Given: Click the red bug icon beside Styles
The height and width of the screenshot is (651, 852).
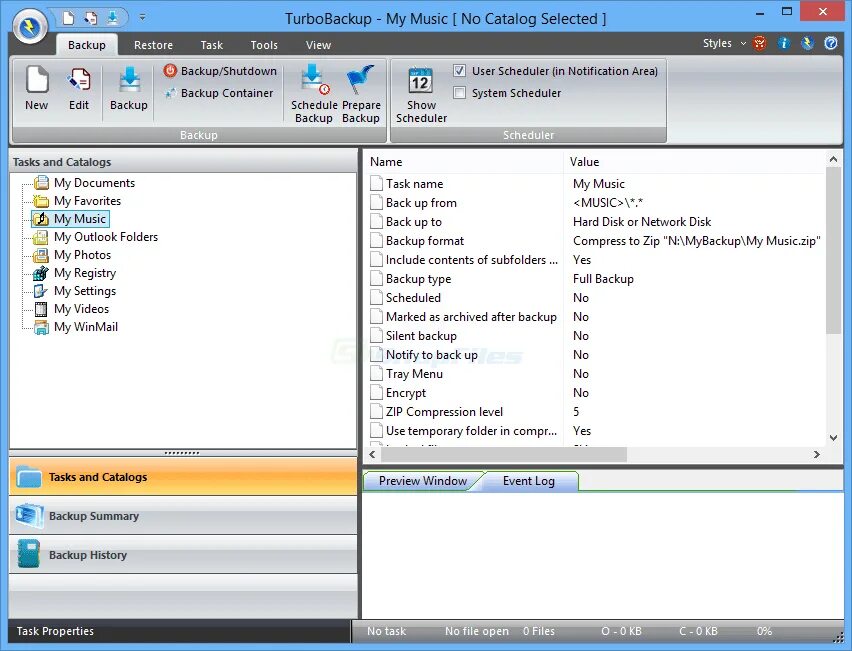Looking at the screenshot, I should 760,43.
